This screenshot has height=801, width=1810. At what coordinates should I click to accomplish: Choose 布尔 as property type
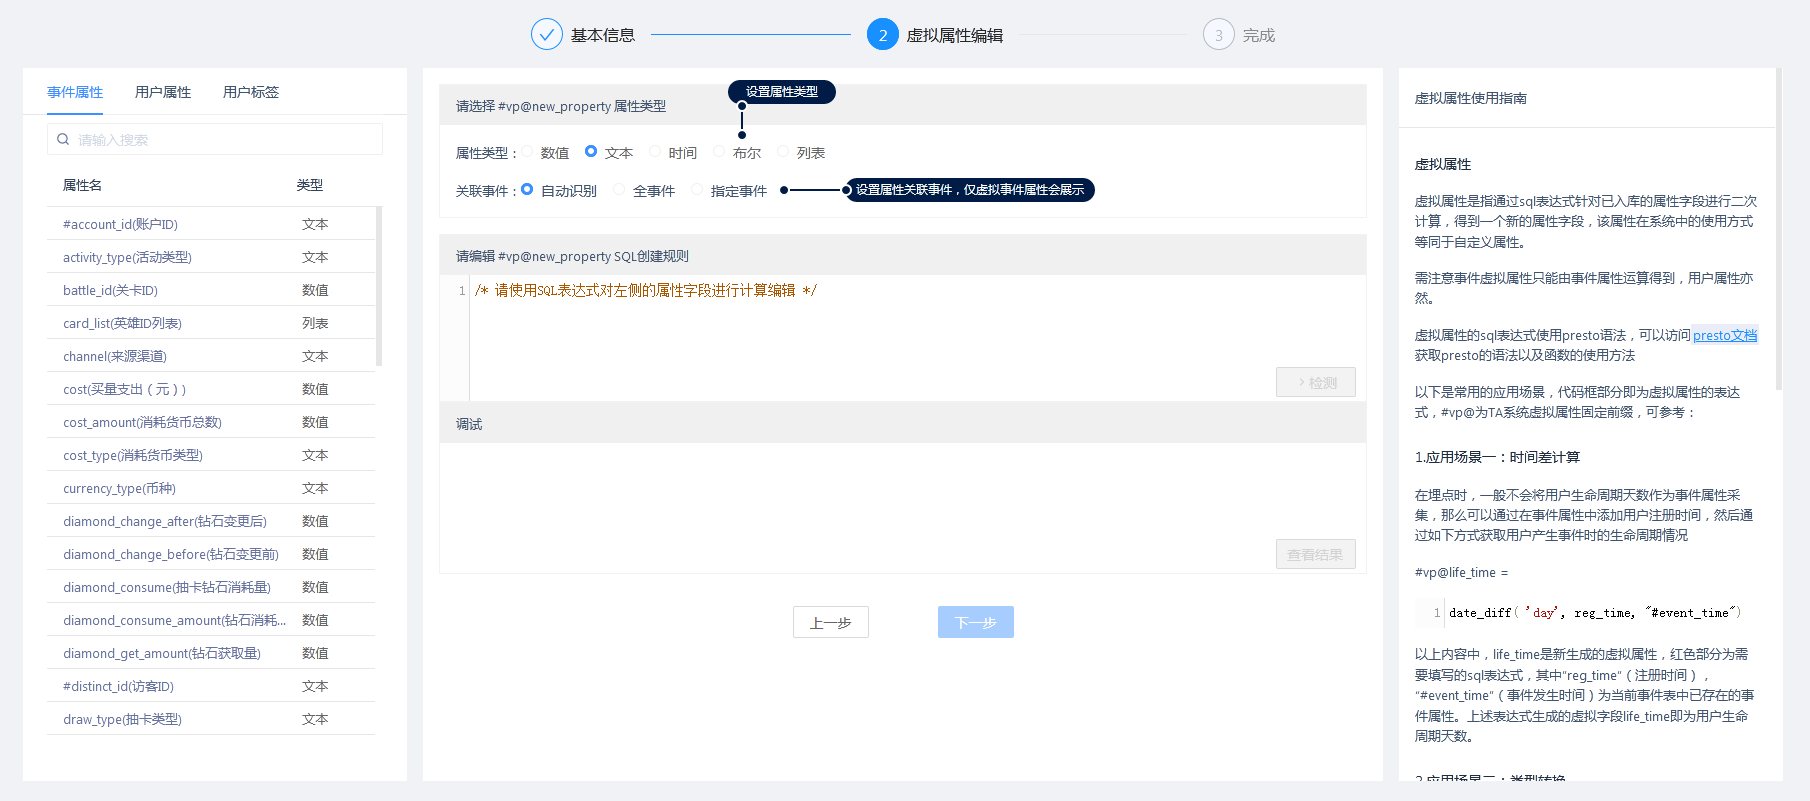click(x=720, y=152)
